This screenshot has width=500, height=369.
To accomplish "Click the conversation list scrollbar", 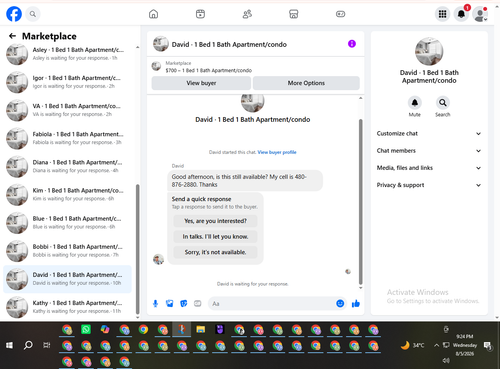I will click(138, 249).
